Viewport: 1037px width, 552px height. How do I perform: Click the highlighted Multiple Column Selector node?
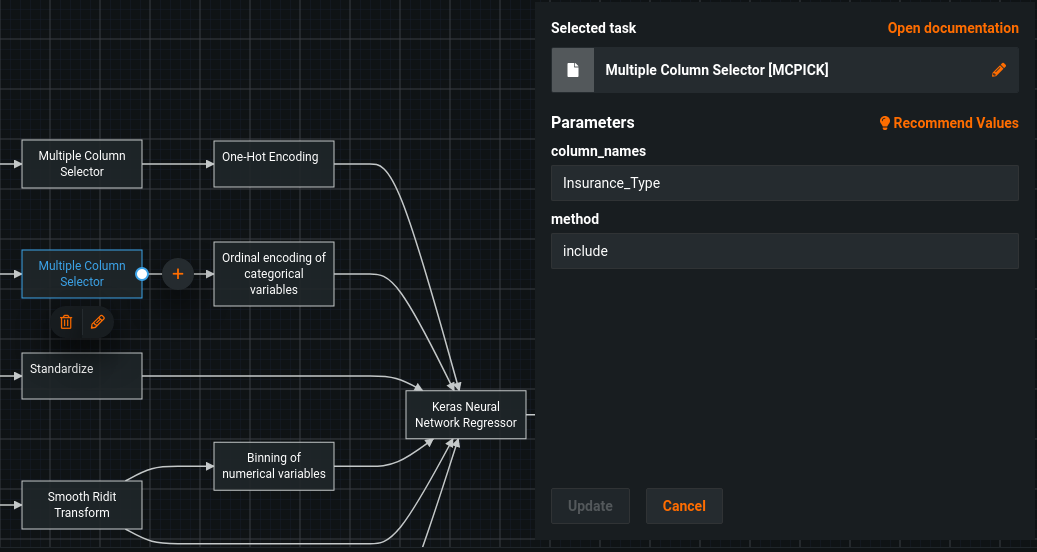[x=82, y=274]
